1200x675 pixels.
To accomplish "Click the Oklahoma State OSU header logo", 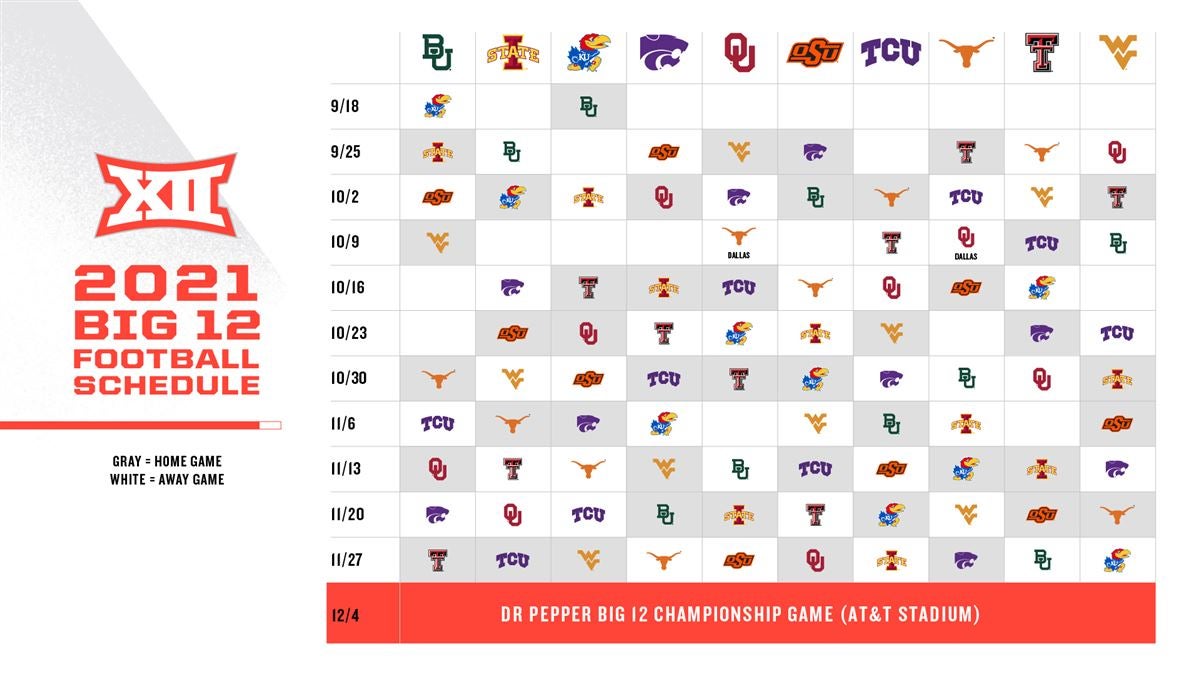I will click(815, 52).
